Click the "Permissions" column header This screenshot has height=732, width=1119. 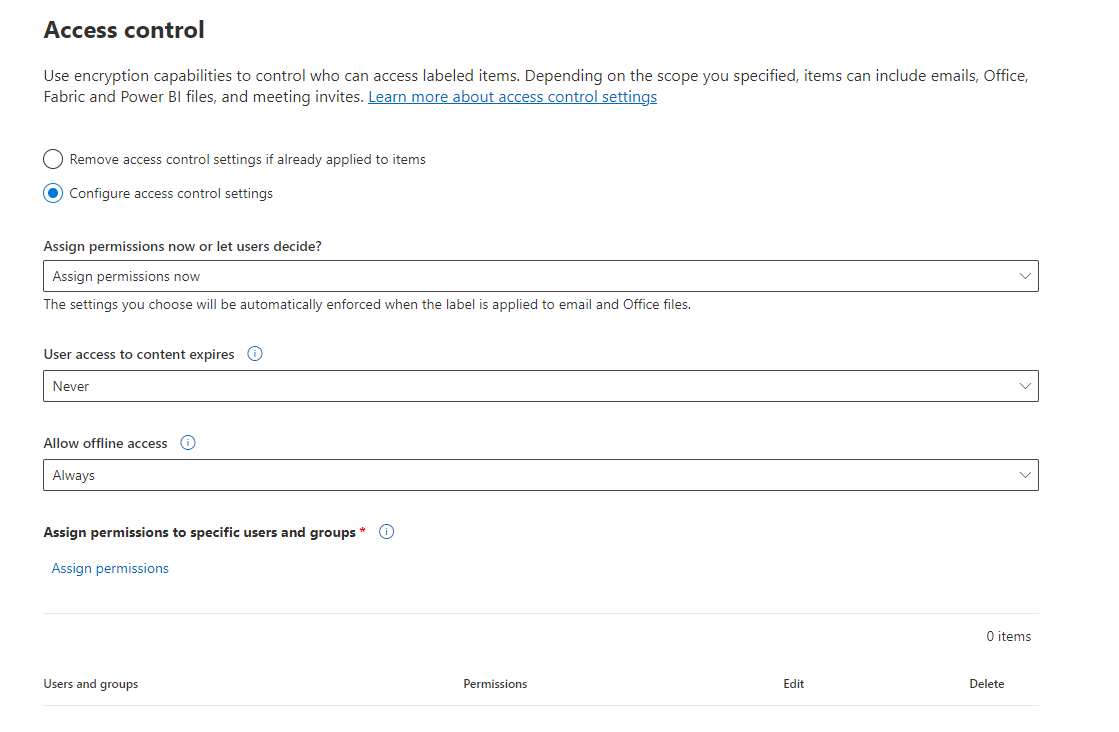495,684
